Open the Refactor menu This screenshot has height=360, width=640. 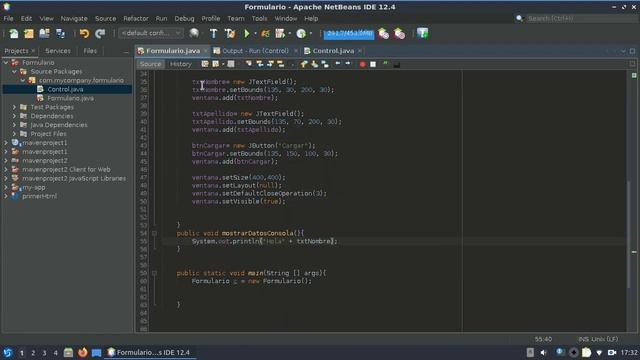click(x=136, y=18)
